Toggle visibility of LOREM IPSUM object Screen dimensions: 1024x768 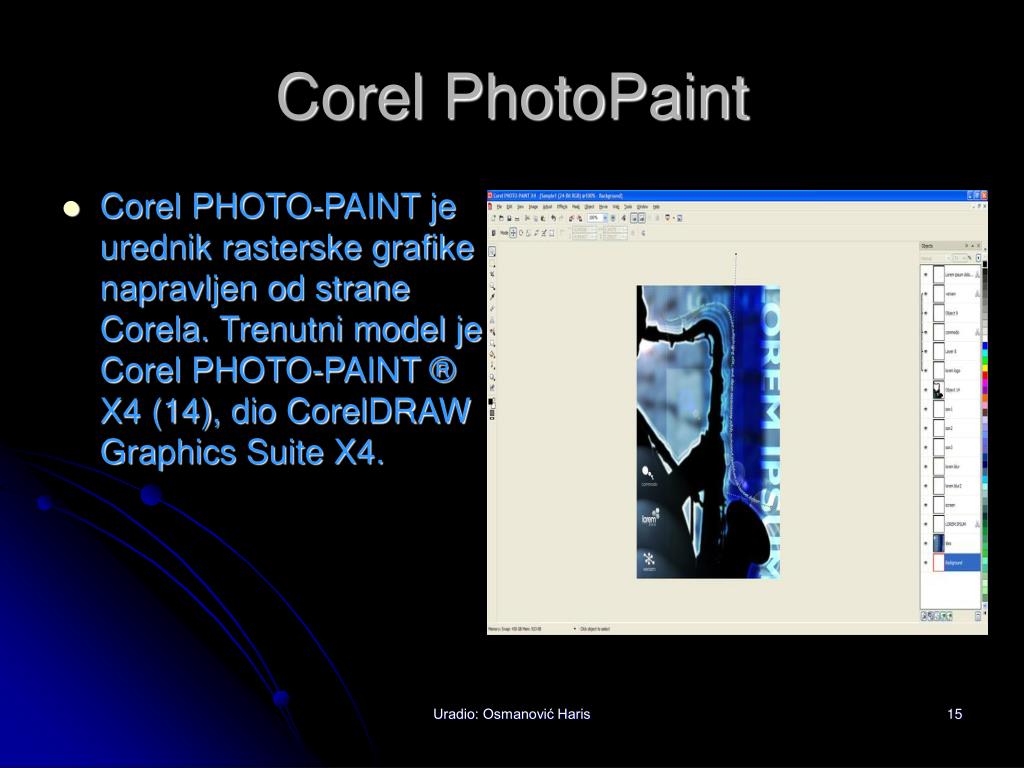click(925, 524)
